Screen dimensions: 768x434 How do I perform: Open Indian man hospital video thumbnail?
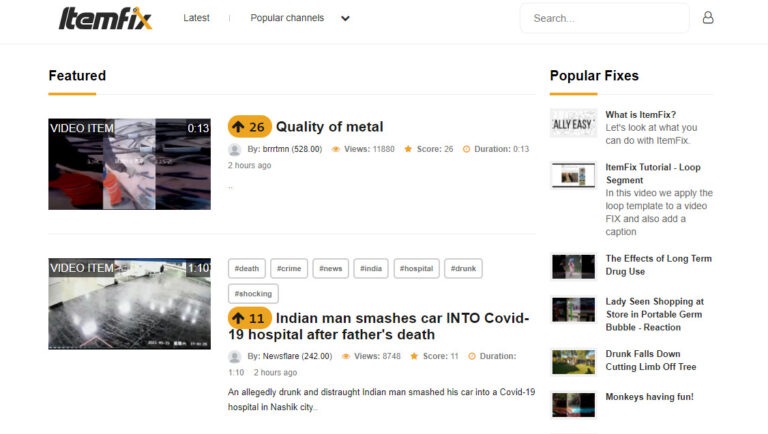pyautogui.click(x=129, y=304)
